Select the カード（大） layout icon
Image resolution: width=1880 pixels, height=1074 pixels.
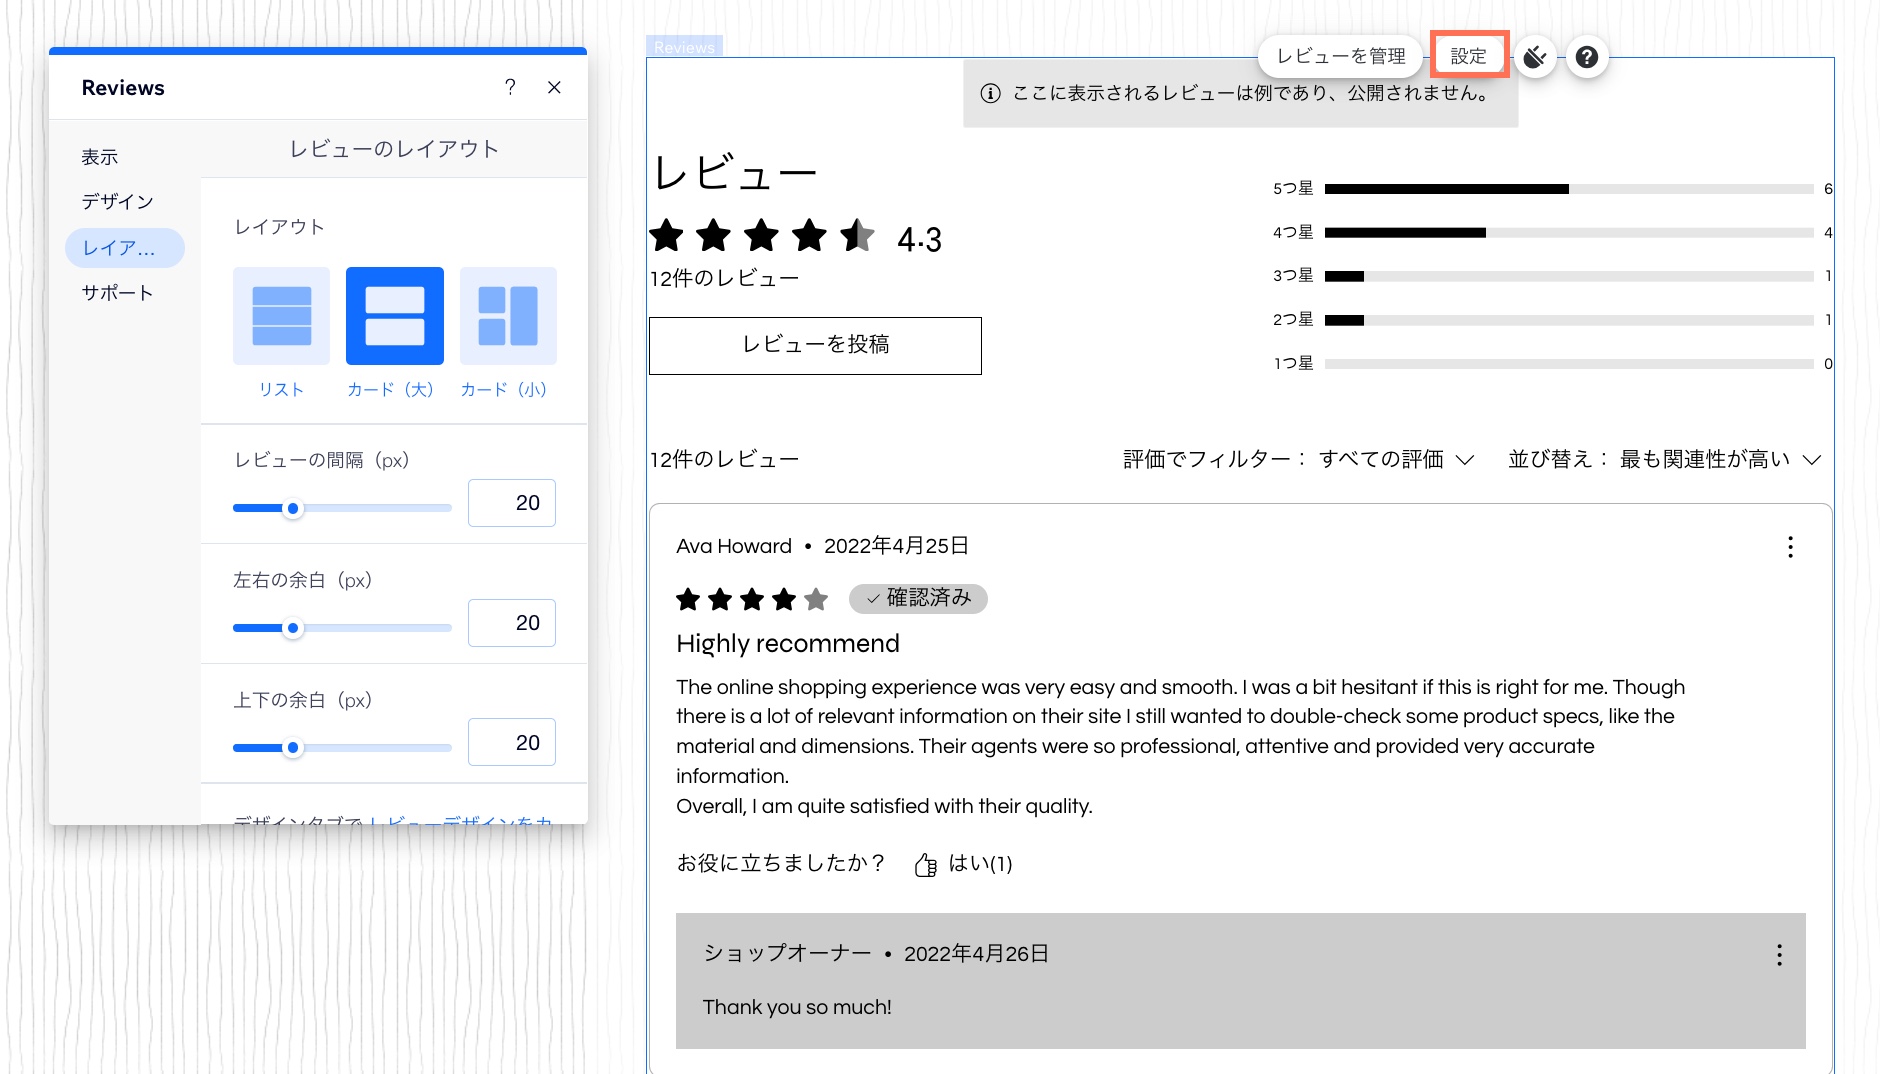pos(394,316)
